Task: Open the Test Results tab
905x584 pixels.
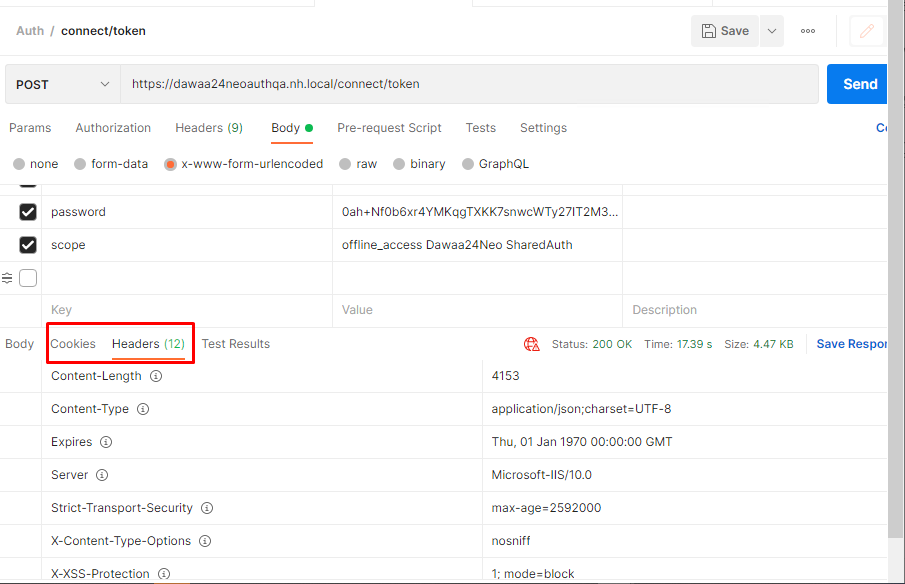Action: (236, 344)
